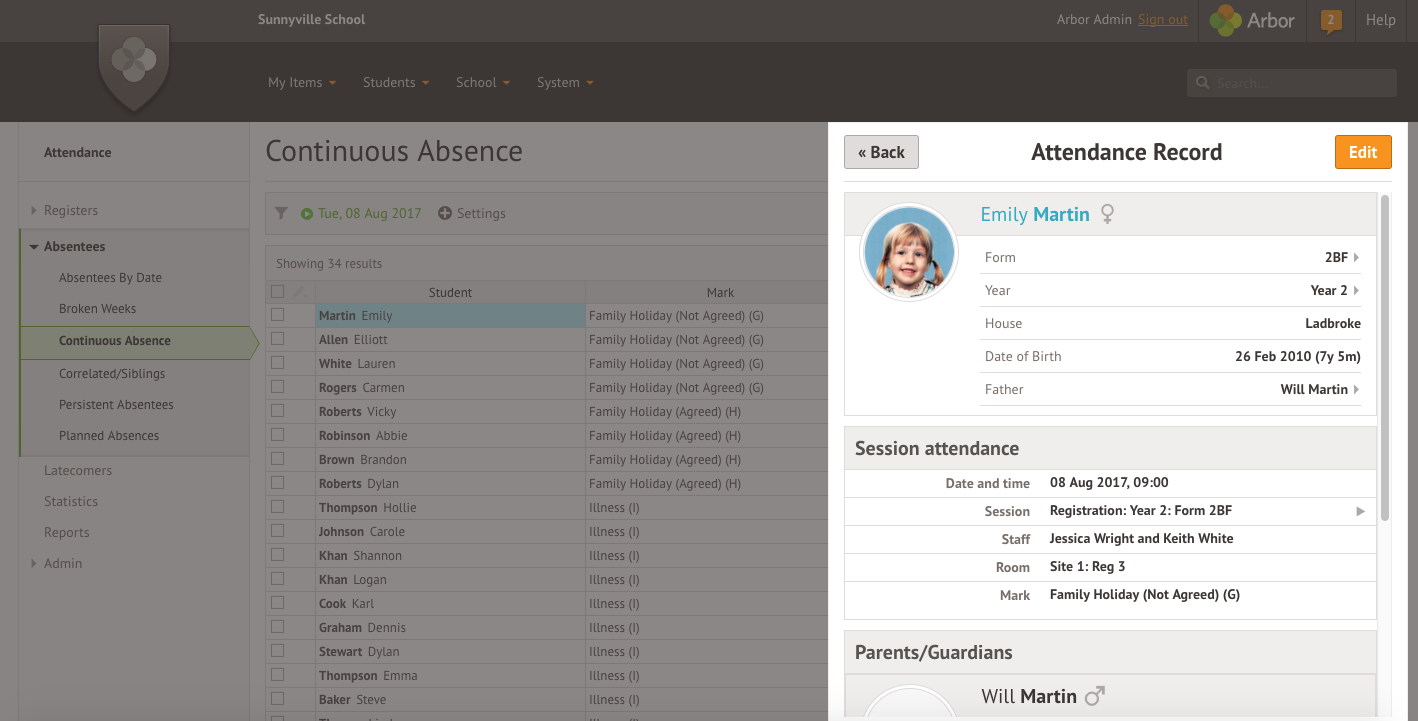The image size is (1418, 721).
Task: Click the green play icon beside the date
Action: 307,214
